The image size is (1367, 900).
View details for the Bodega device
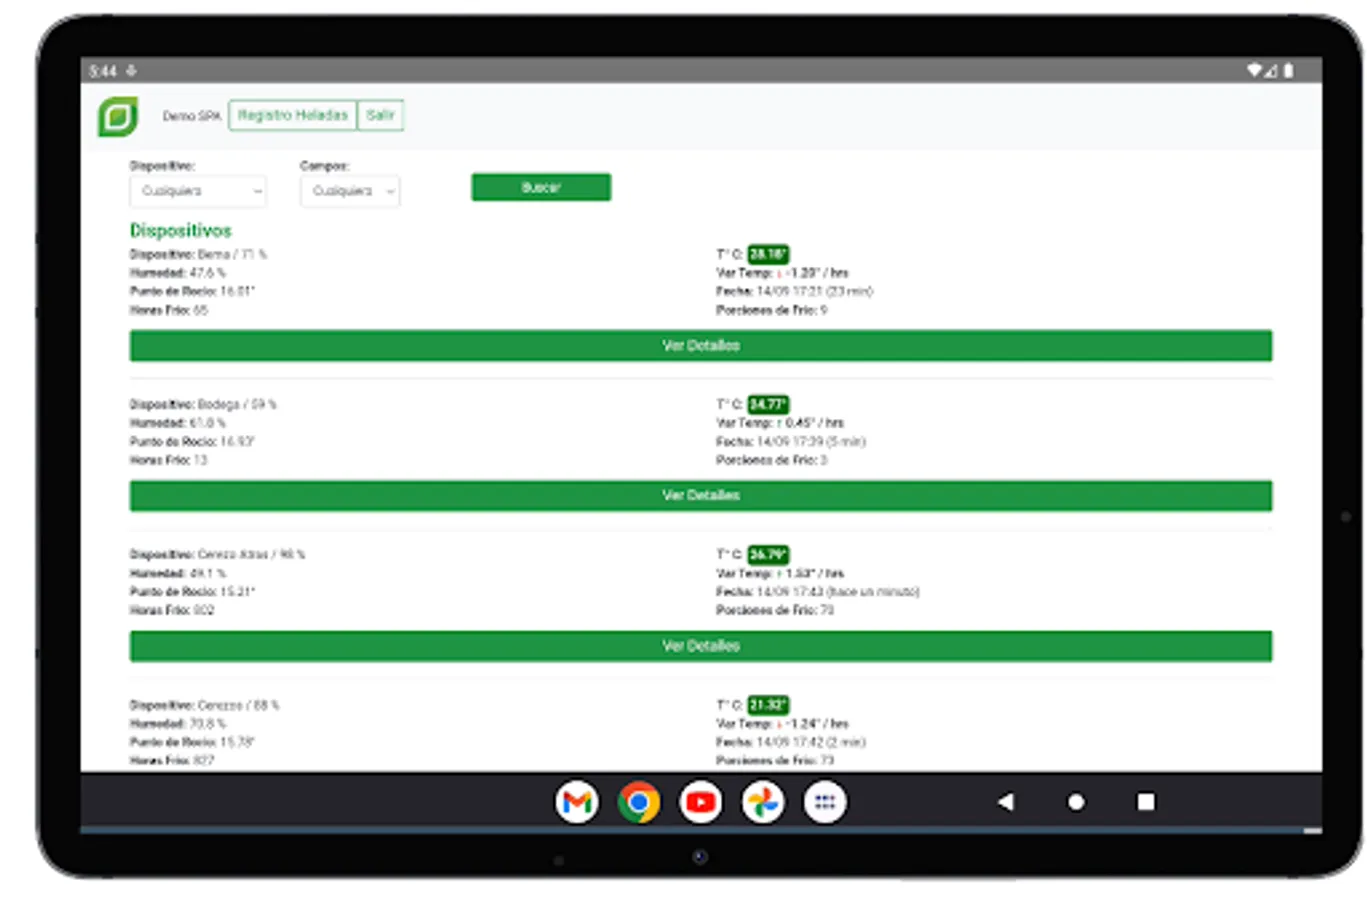700,495
